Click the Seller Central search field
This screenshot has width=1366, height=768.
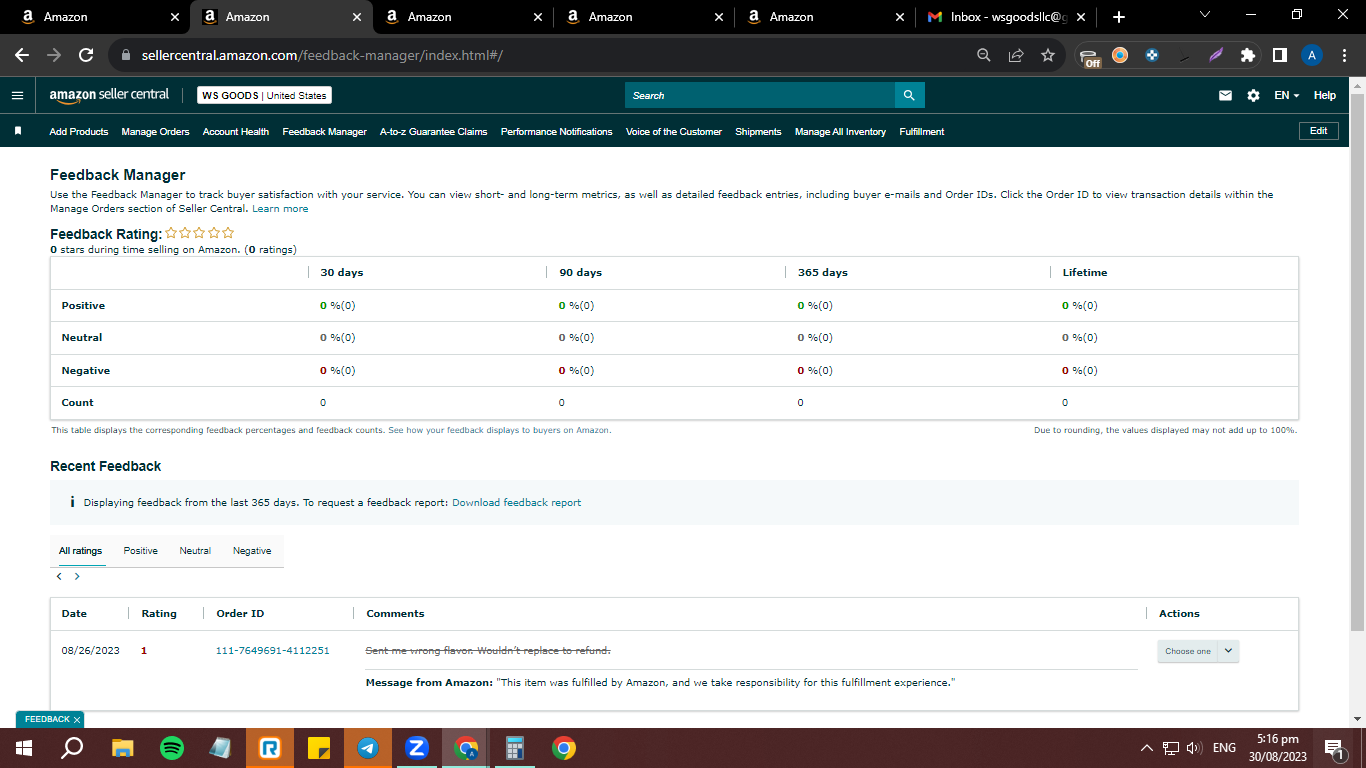pos(760,95)
